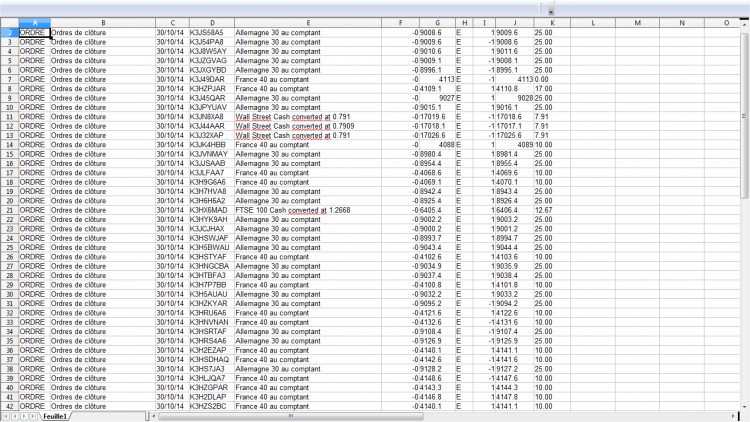The image size is (750, 422).
Task: Select column I header
Action: click(x=484, y=22)
